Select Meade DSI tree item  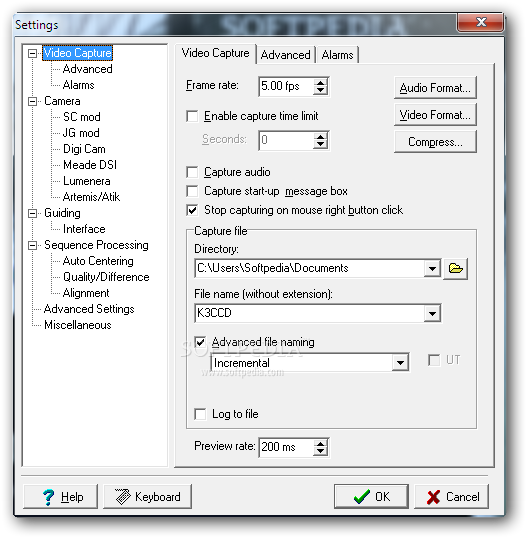[90, 165]
